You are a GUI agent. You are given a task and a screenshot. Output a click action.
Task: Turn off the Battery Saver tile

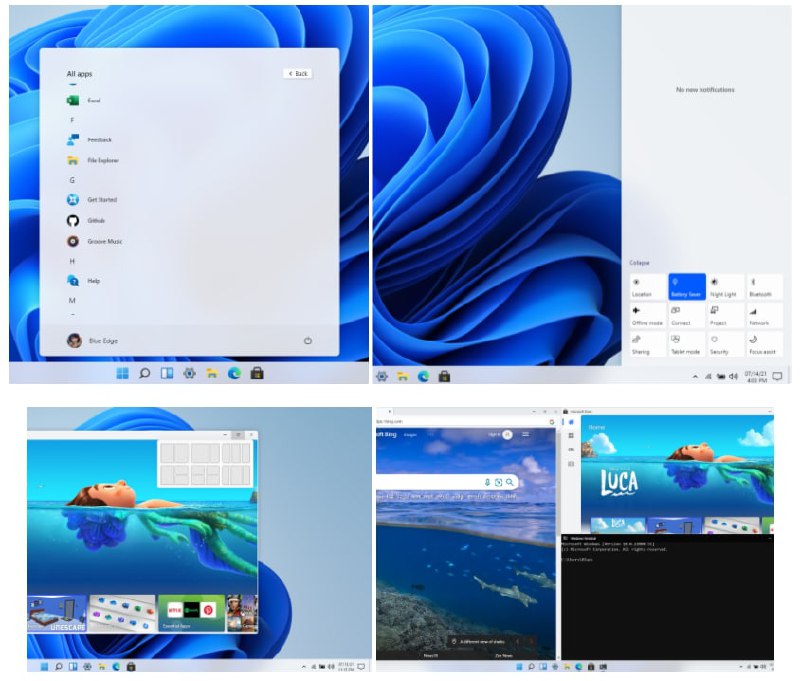(687, 287)
